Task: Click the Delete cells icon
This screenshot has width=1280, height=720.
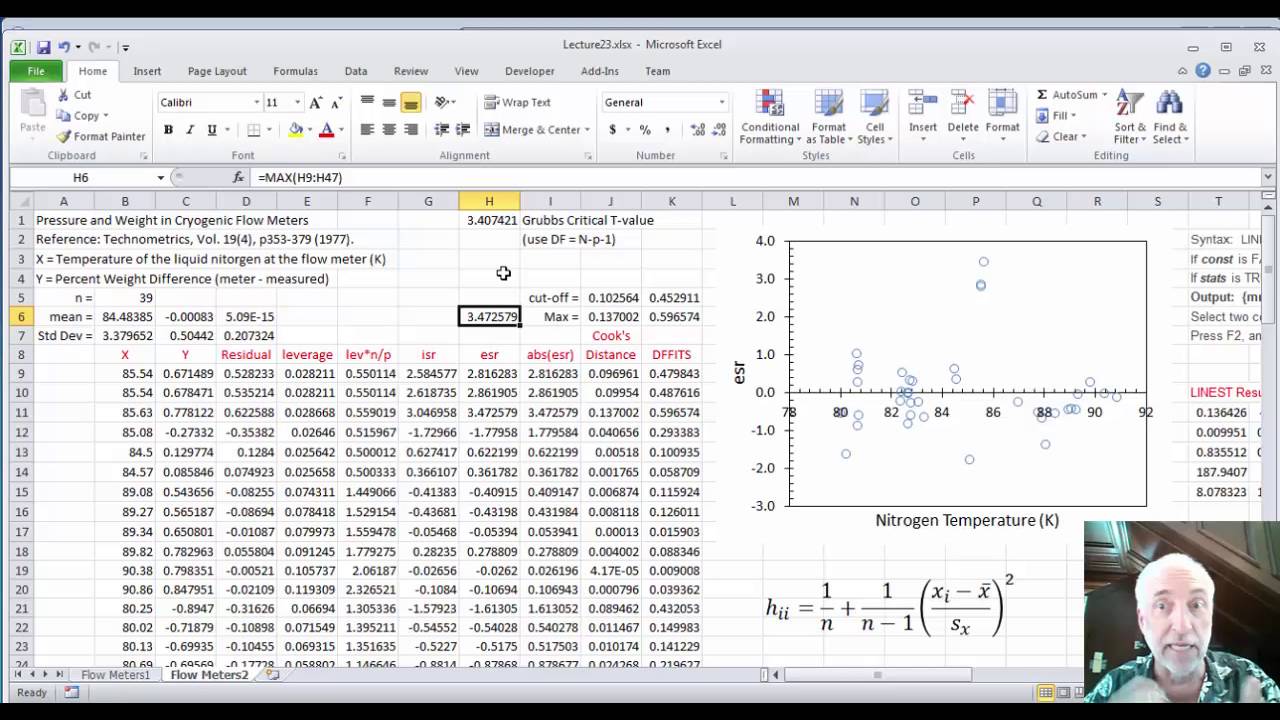Action: click(963, 104)
